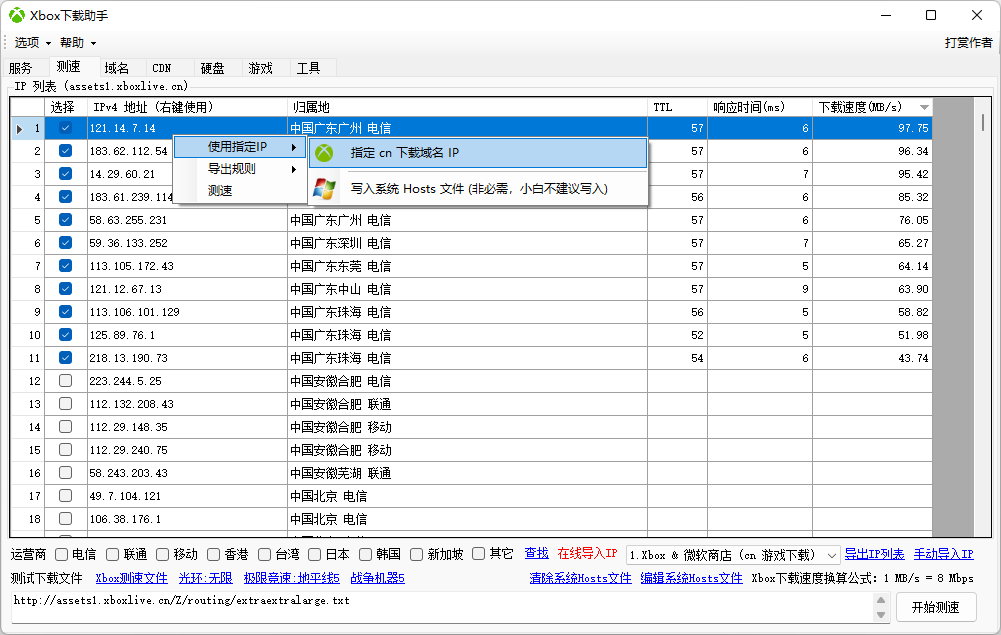The image size is (1001, 635).
Task: Click sort arrow on 下载速度 column
Action: click(924, 107)
